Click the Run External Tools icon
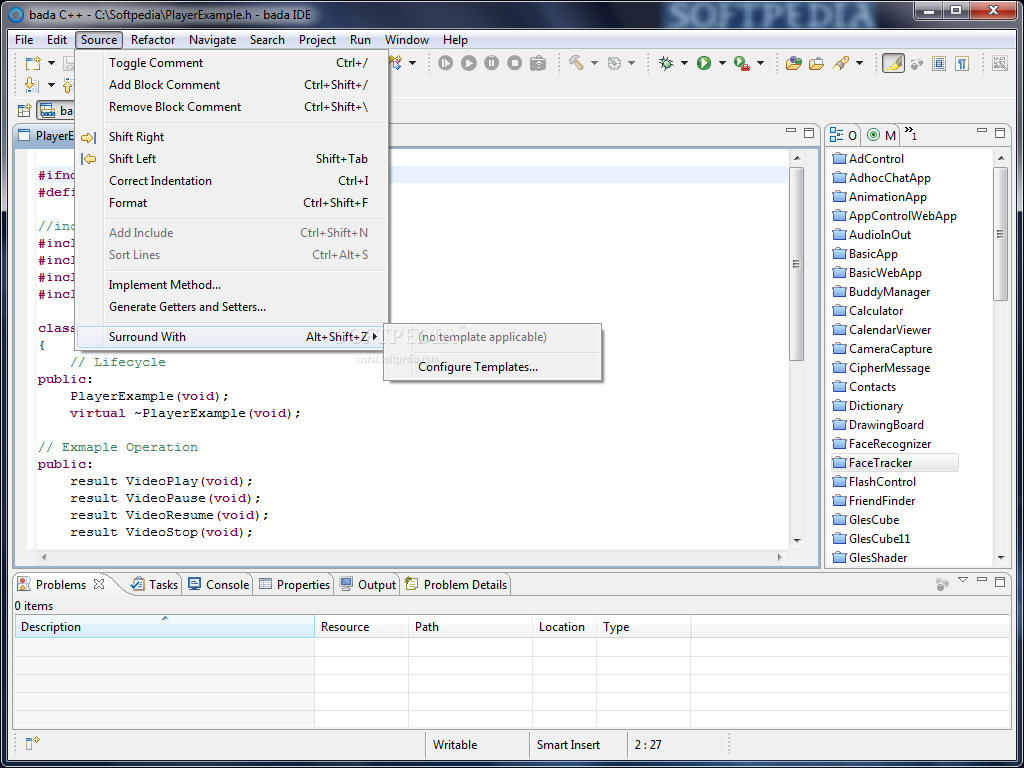Screen dimensions: 1024x768 coord(742,63)
